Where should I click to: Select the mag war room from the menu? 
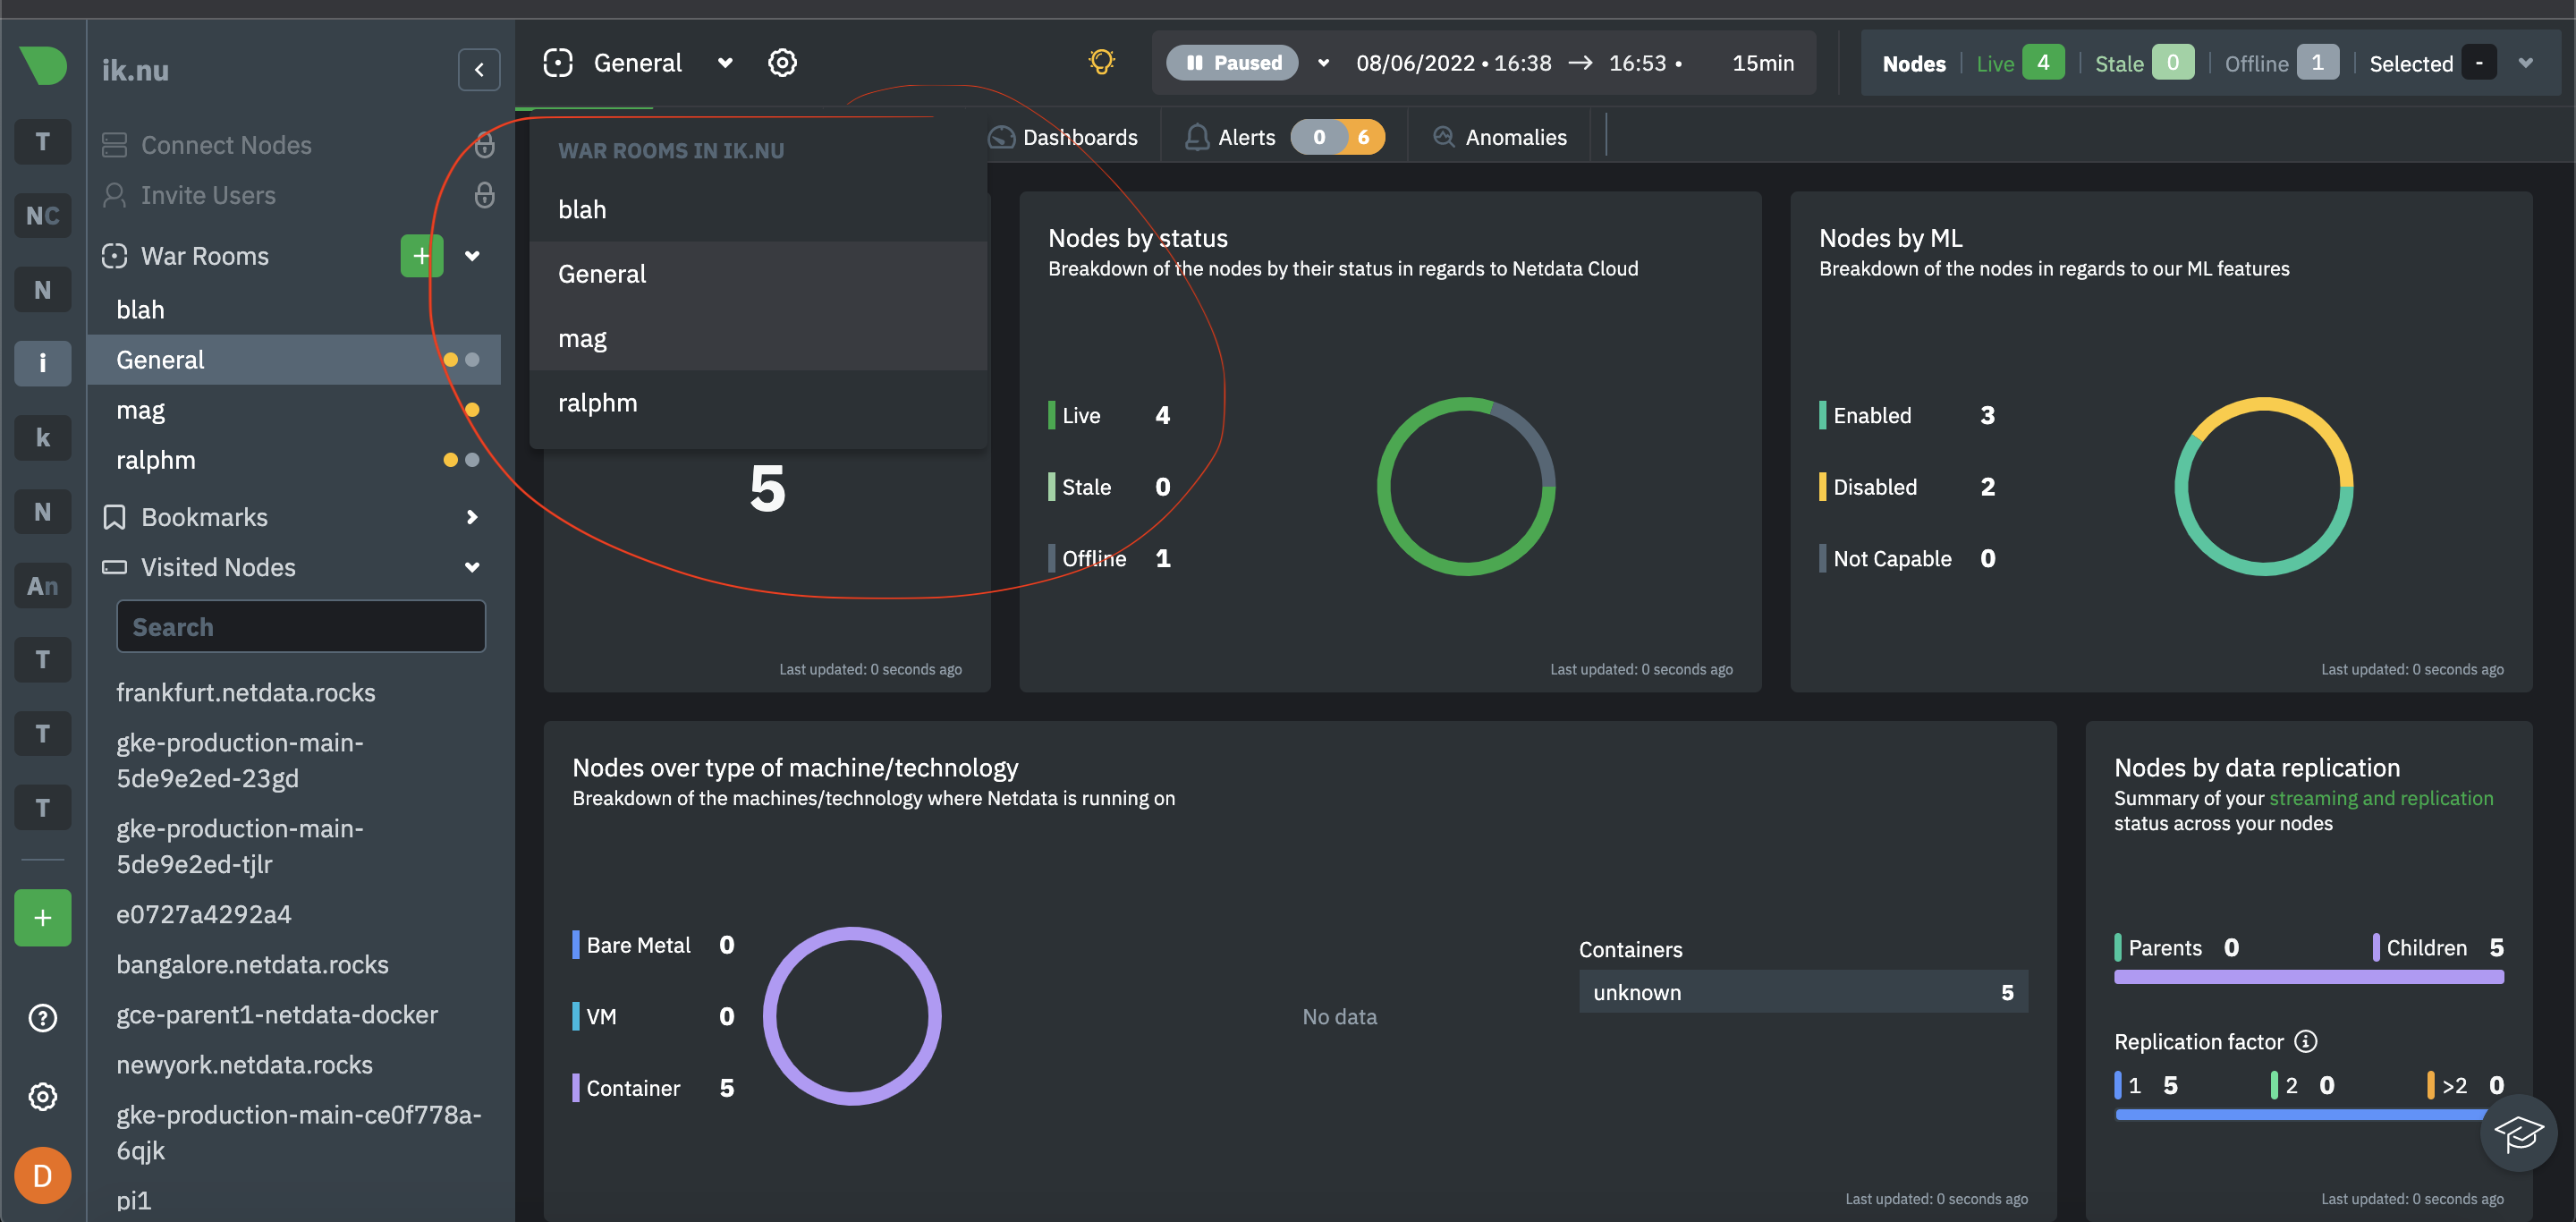pos(582,338)
